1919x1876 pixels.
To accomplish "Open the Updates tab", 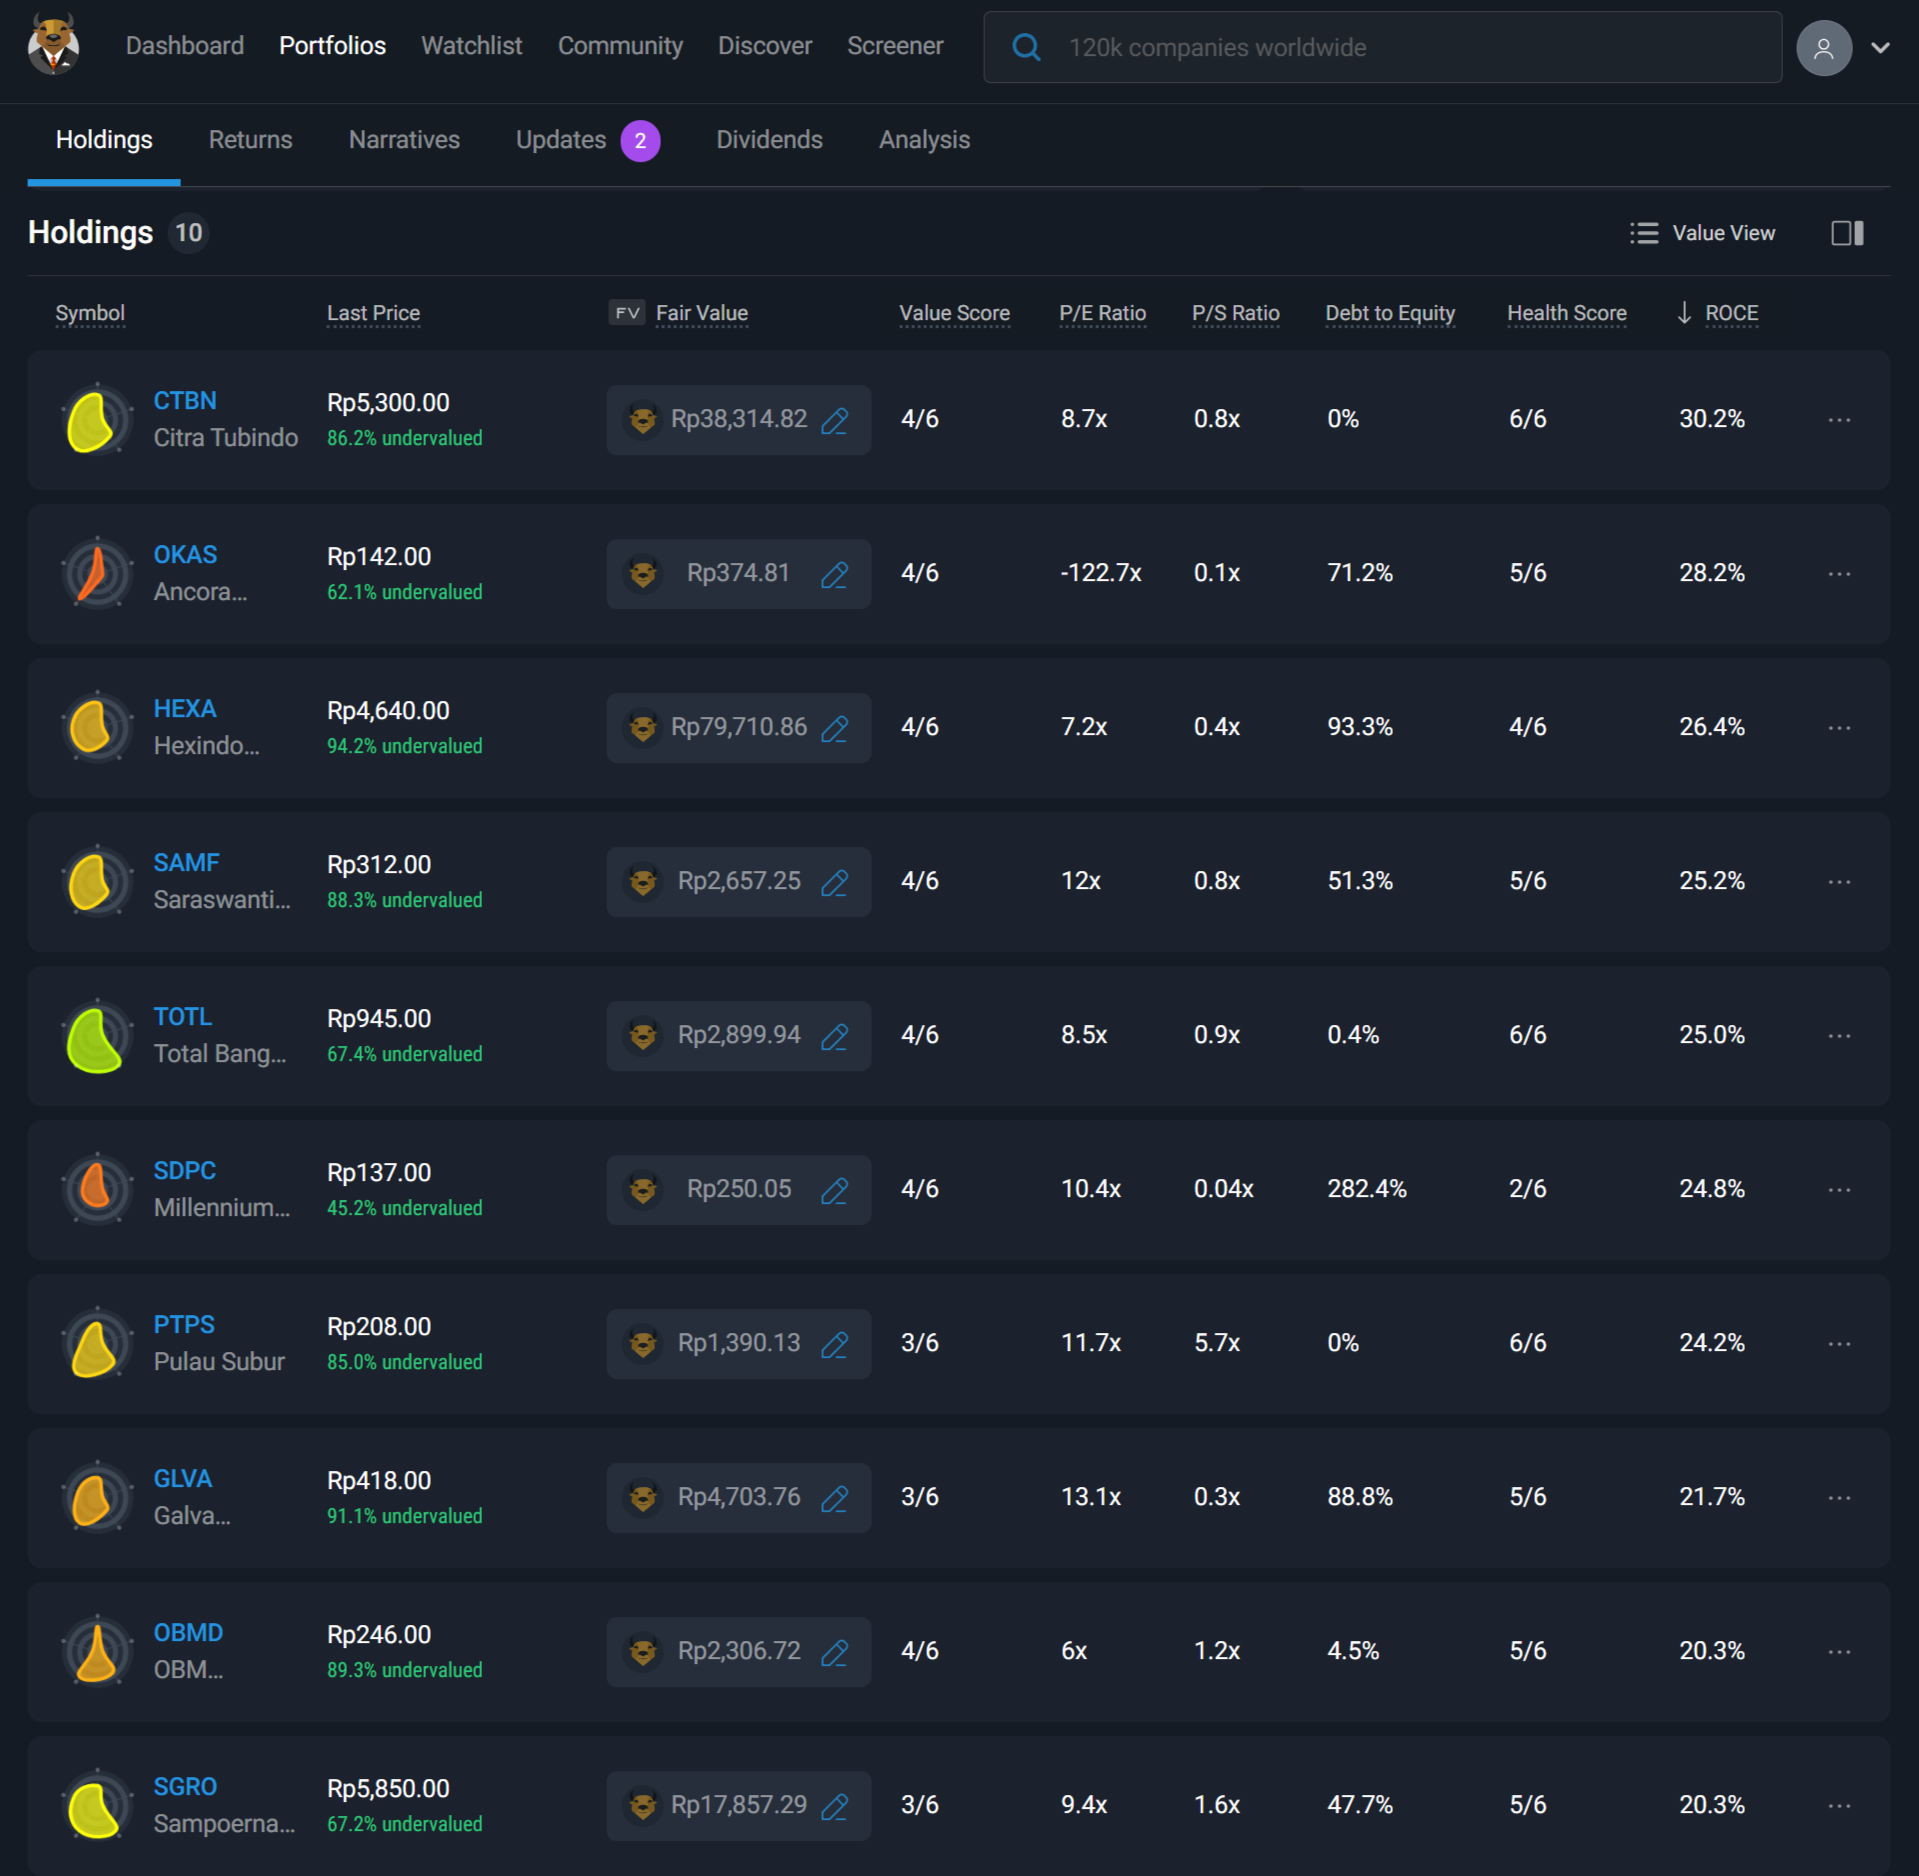I will coord(587,140).
